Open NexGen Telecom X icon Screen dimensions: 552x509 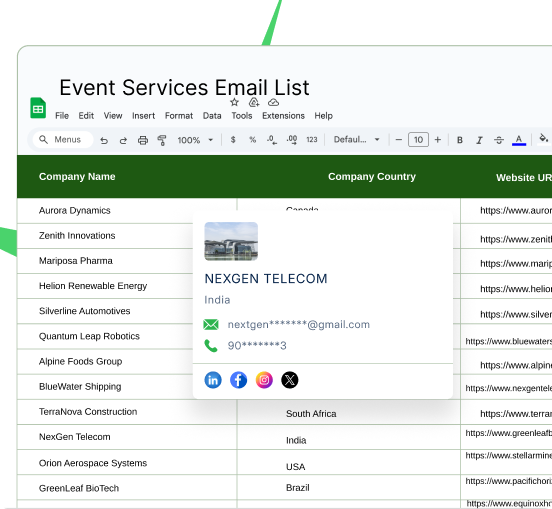click(x=290, y=380)
